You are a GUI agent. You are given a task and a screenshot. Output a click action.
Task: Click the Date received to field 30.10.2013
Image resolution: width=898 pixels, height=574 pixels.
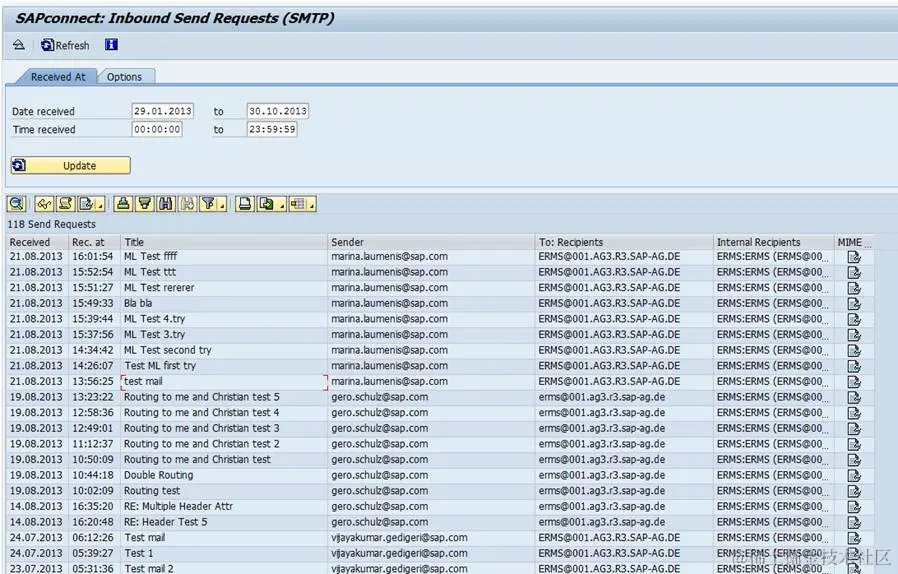[278, 111]
